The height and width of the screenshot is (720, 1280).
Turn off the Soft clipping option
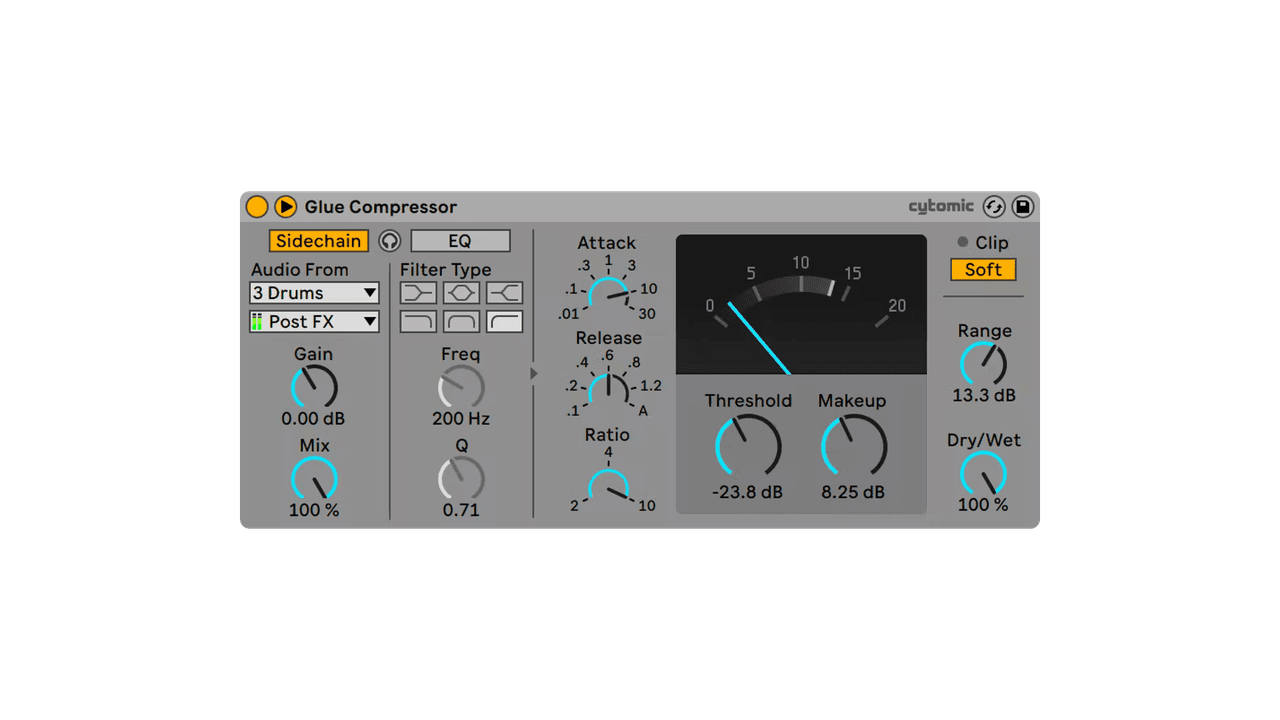(x=982, y=269)
